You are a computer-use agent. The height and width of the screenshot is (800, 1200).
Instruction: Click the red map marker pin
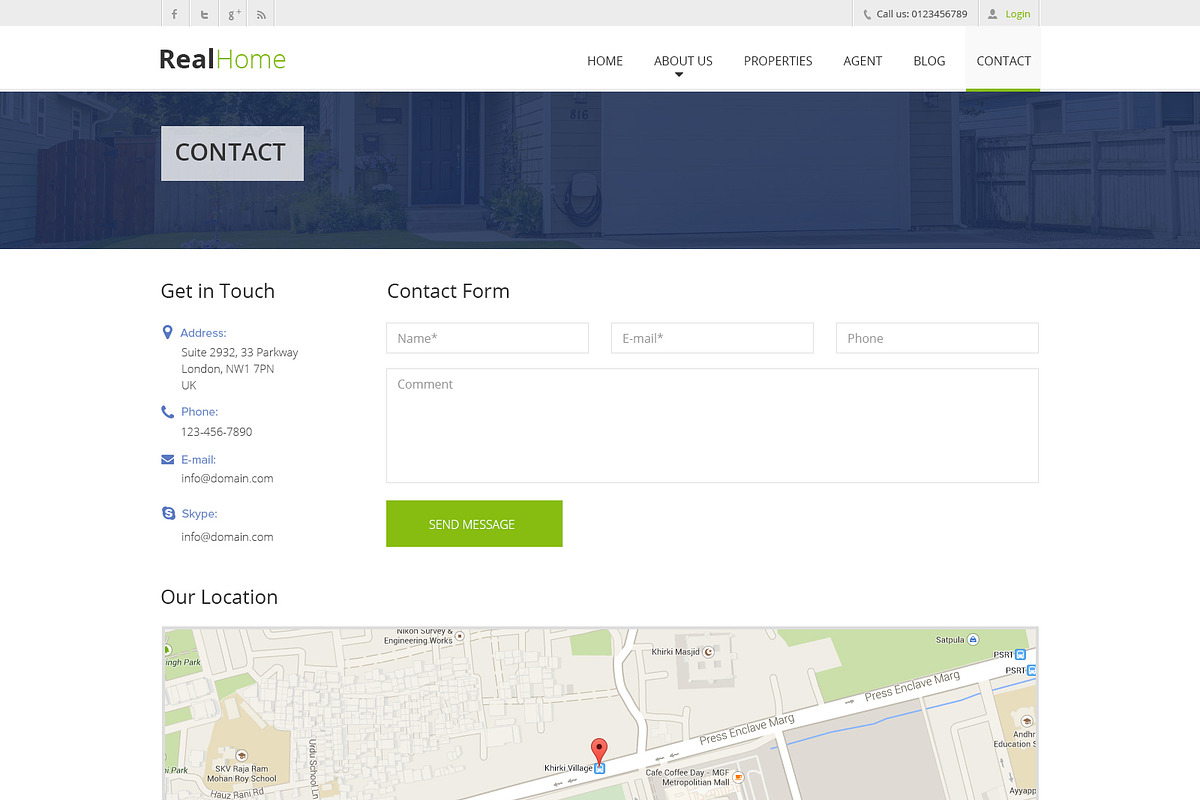pos(599,751)
